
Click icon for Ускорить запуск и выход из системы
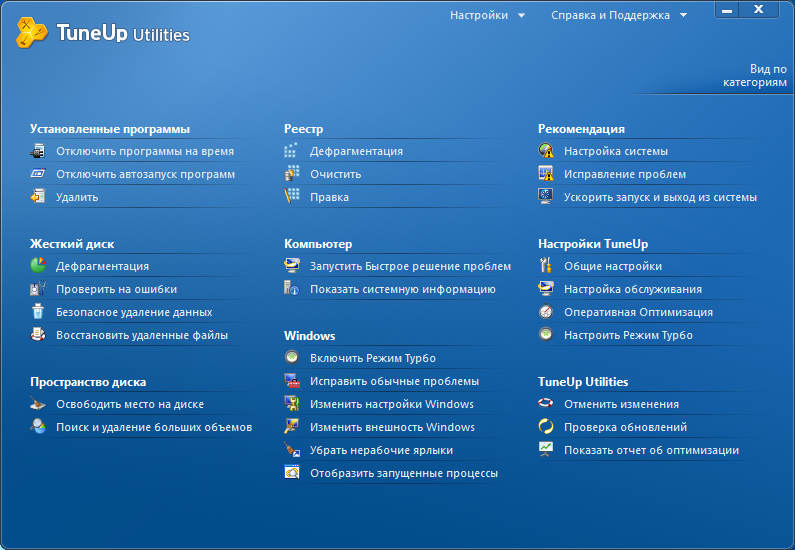(x=546, y=196)
